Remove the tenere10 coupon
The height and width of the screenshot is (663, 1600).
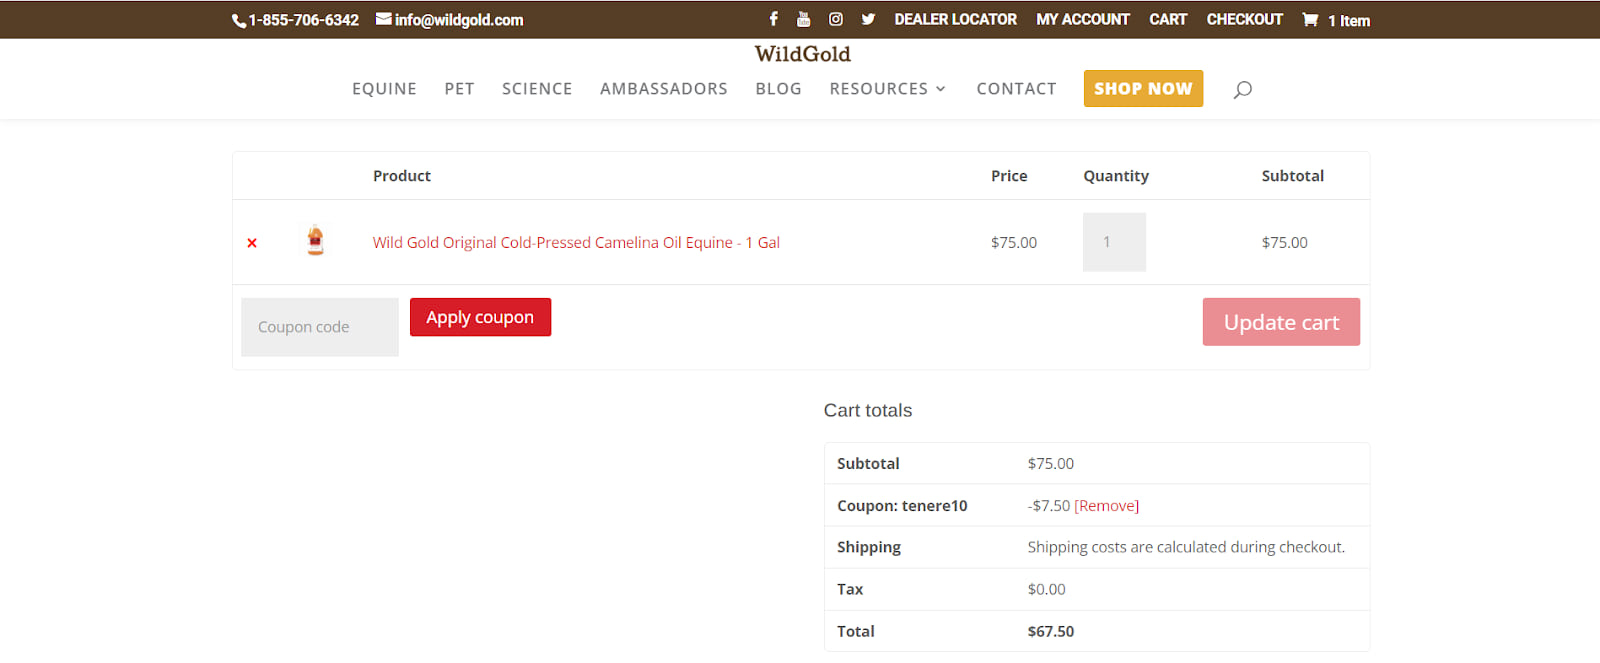1106,506
